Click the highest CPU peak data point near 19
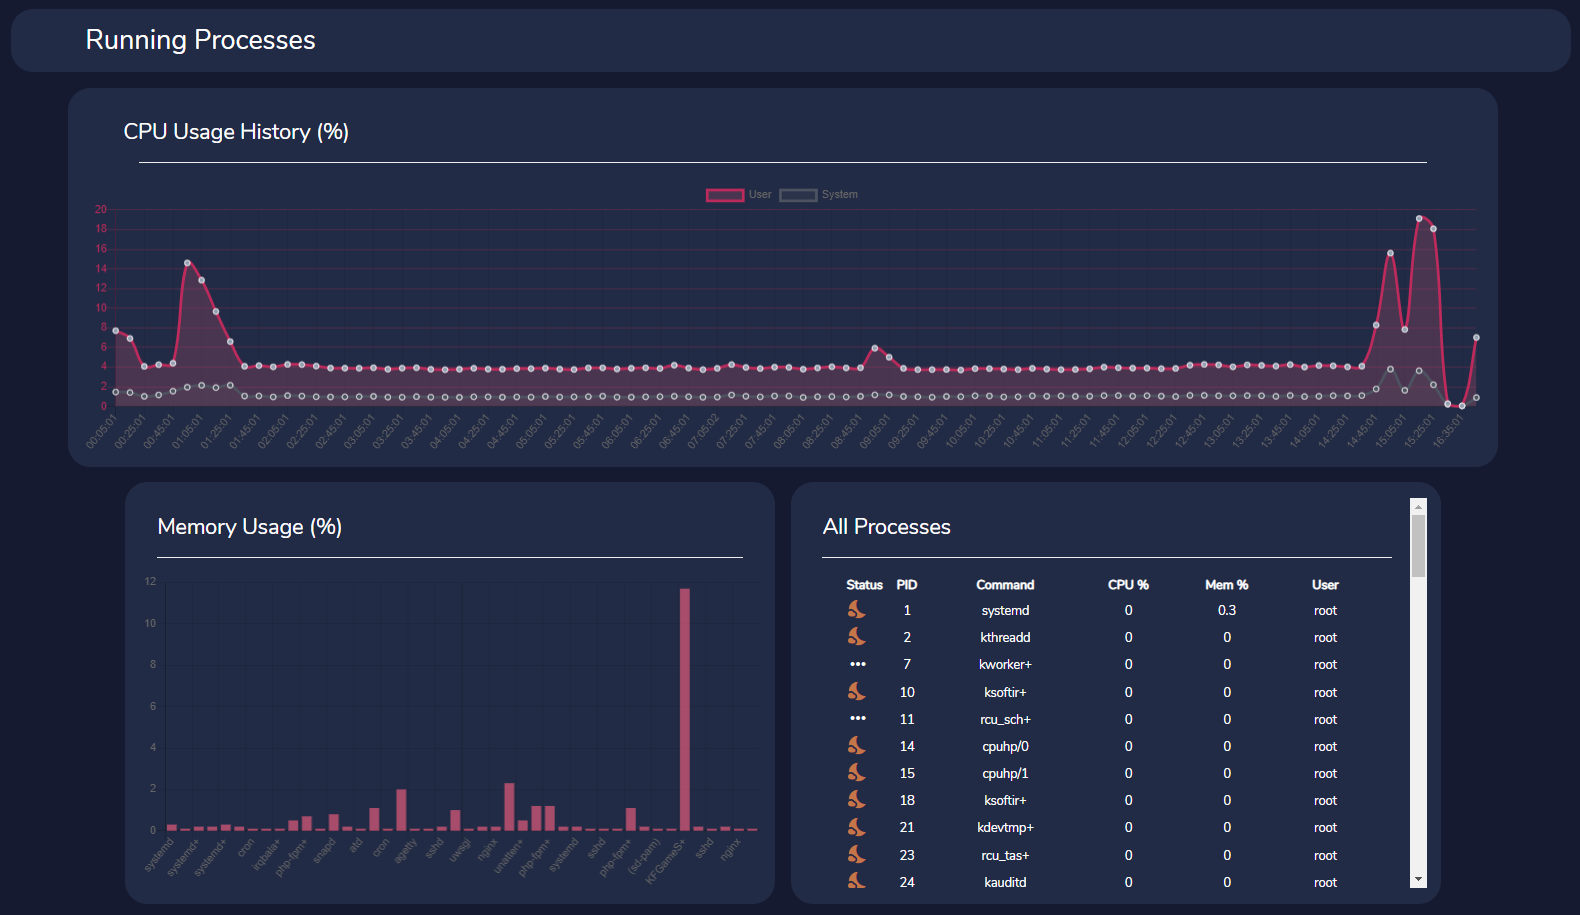The width and height of the screenshot is (1580, 915). coord(1419,218)
